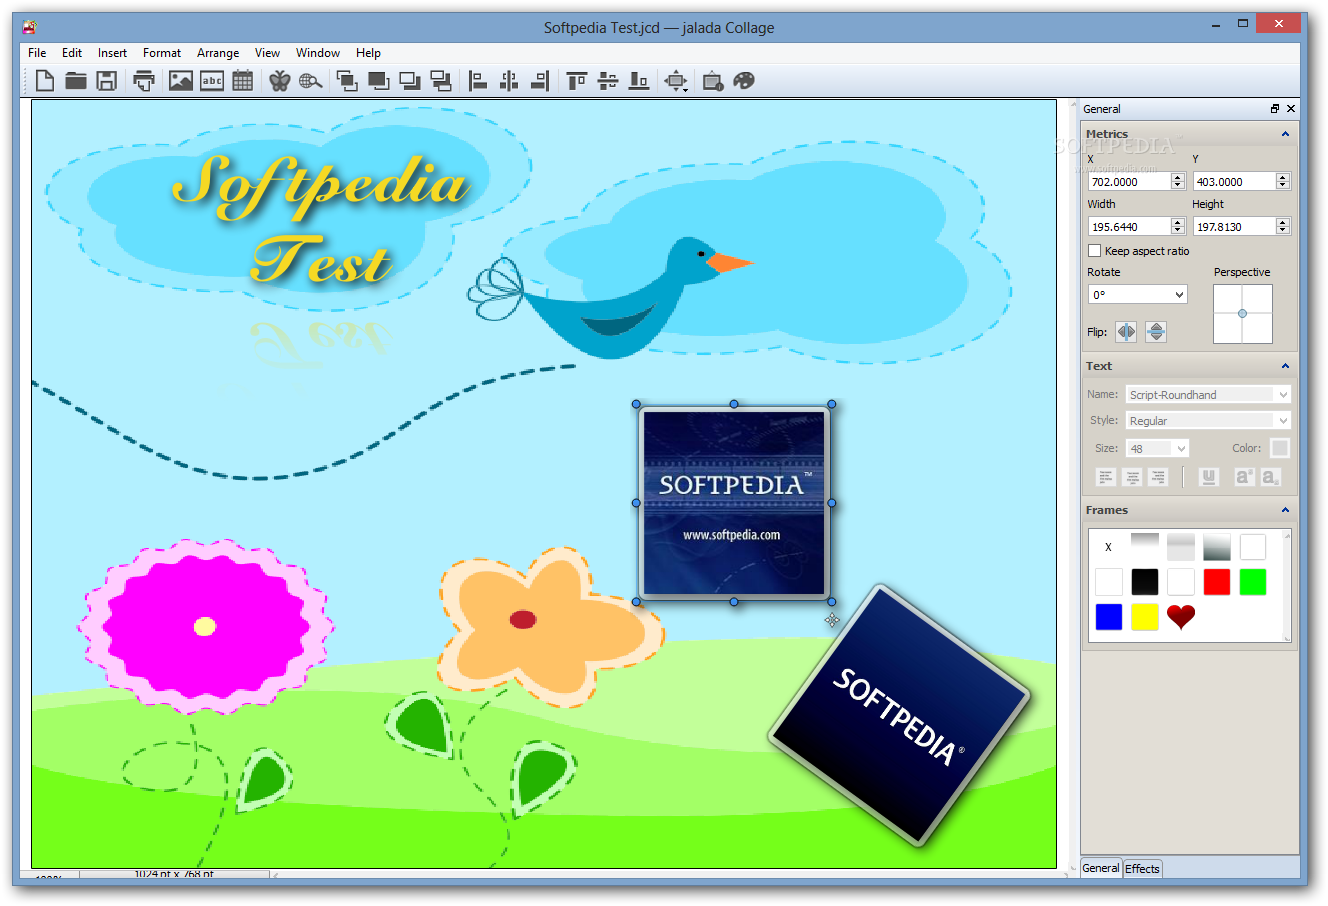Open the font Name dropdown
This screenshot has width=1328, height=906.
click(x=1208, y=394)
